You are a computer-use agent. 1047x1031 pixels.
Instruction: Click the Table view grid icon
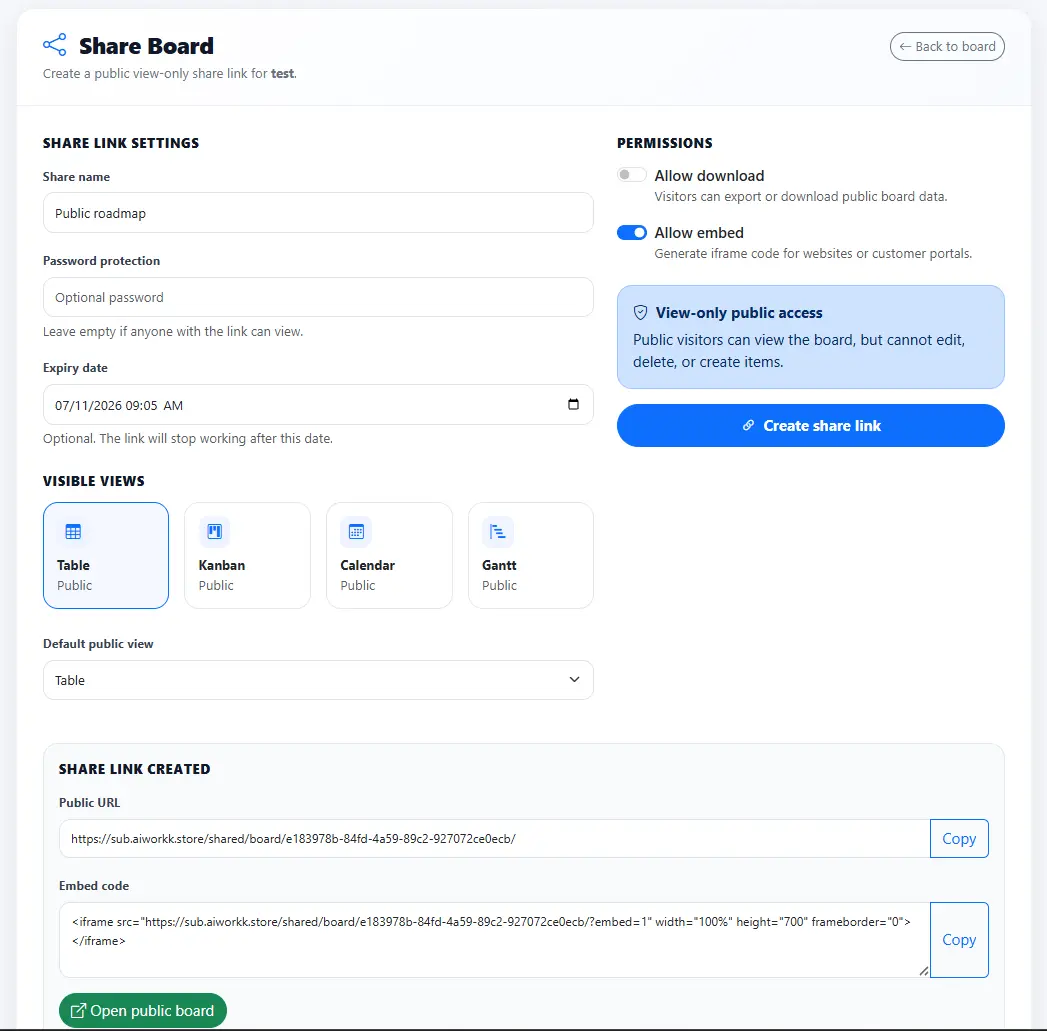tap(73, 532)
